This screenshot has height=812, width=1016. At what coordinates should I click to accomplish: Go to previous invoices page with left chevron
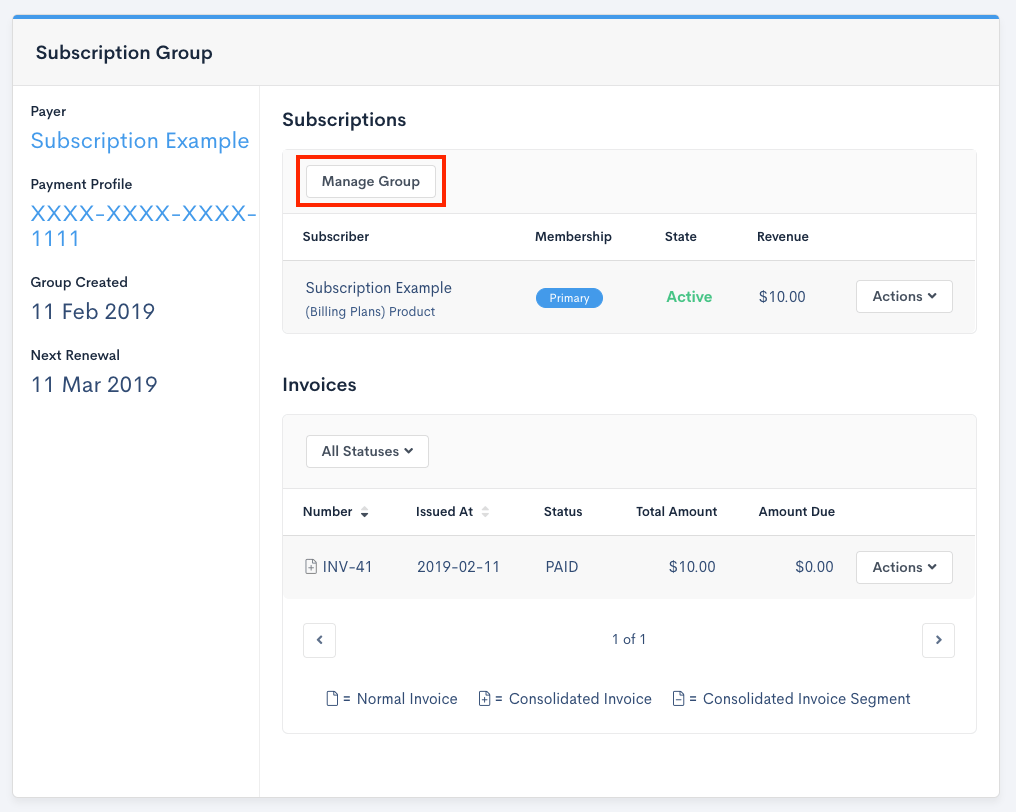click(319, 640)
